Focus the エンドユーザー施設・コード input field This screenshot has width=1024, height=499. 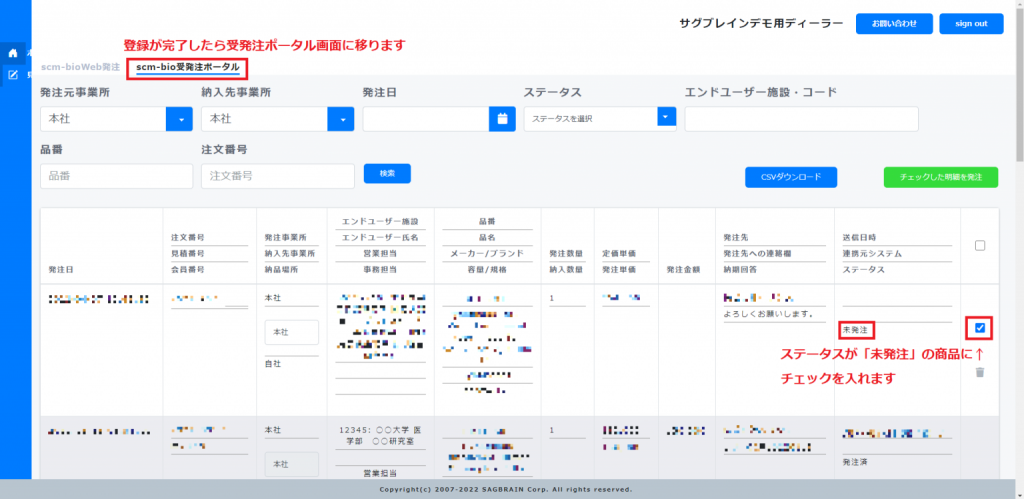801,119
